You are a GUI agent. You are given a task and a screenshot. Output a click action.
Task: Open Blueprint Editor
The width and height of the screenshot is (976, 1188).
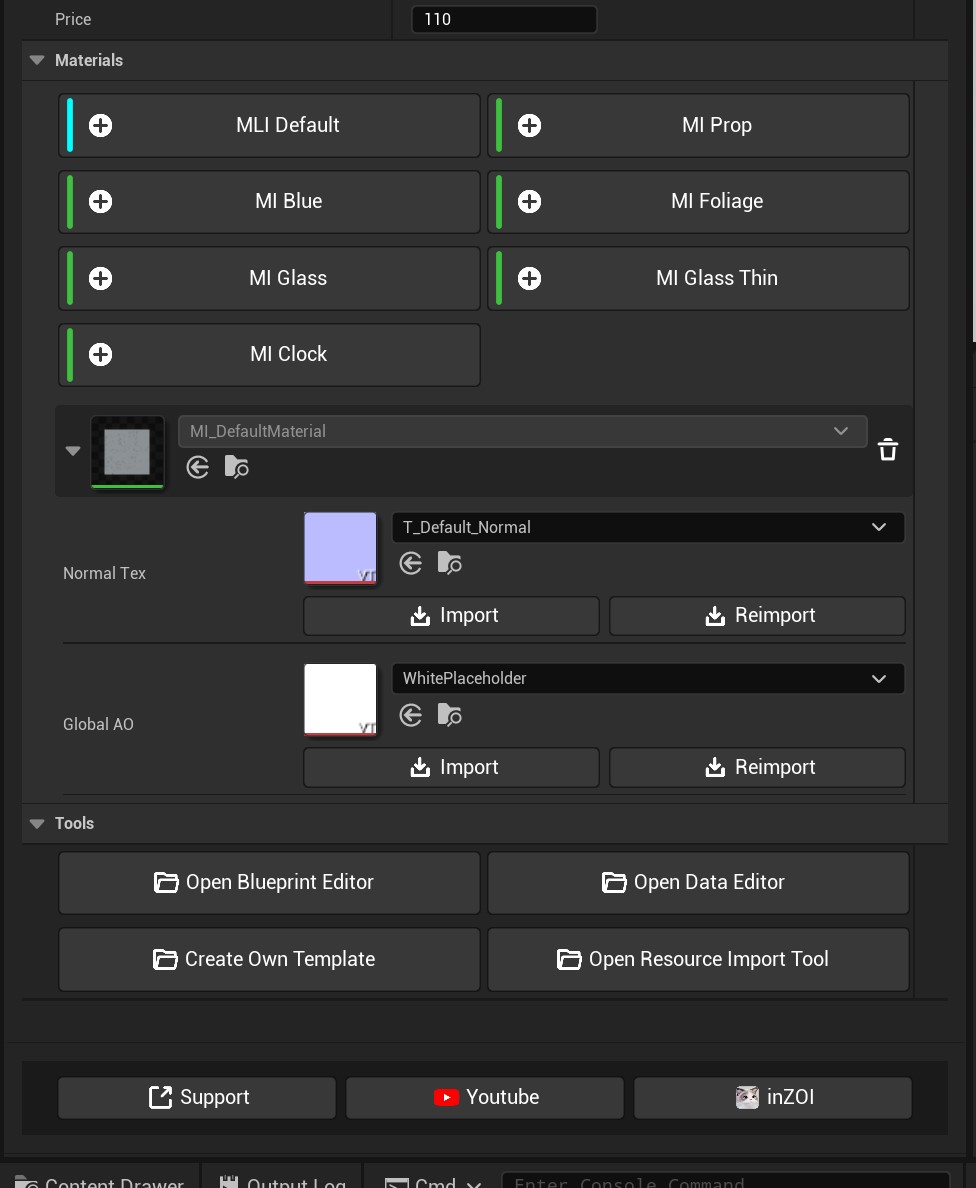point(269,883)
